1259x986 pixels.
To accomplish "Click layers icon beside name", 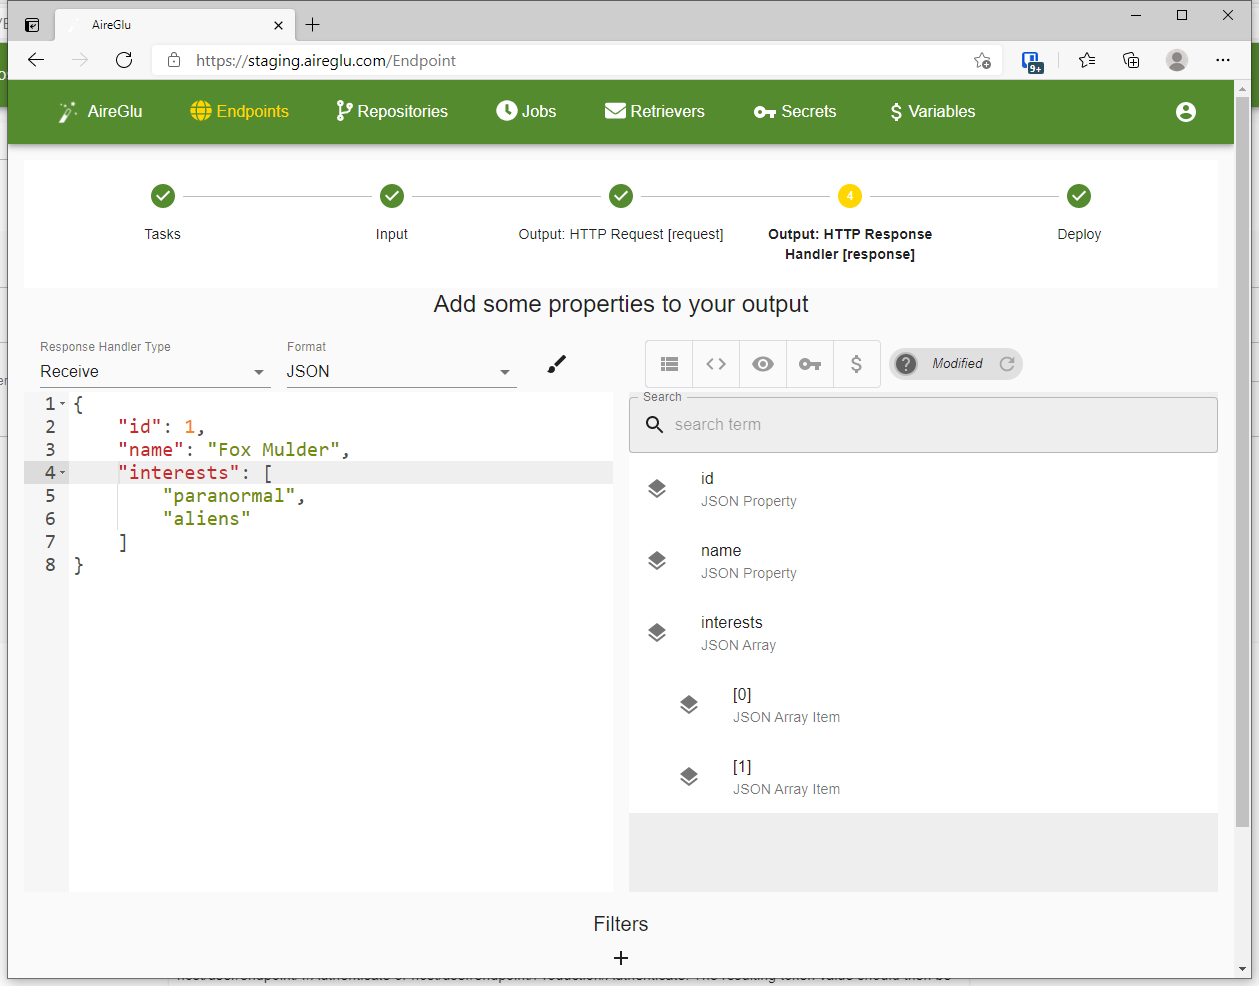I will [x=657, y=561].
